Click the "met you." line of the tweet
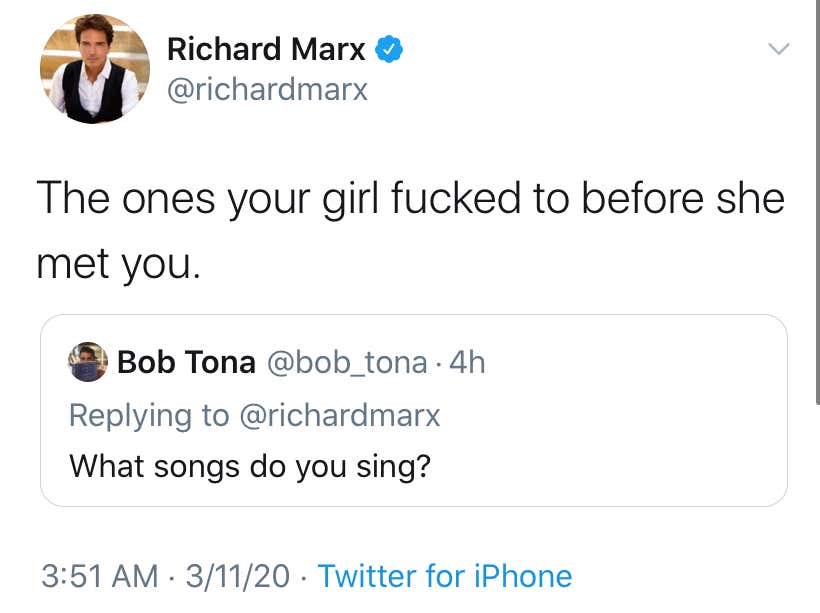This screenshot has height=613, width=820. 118,261
